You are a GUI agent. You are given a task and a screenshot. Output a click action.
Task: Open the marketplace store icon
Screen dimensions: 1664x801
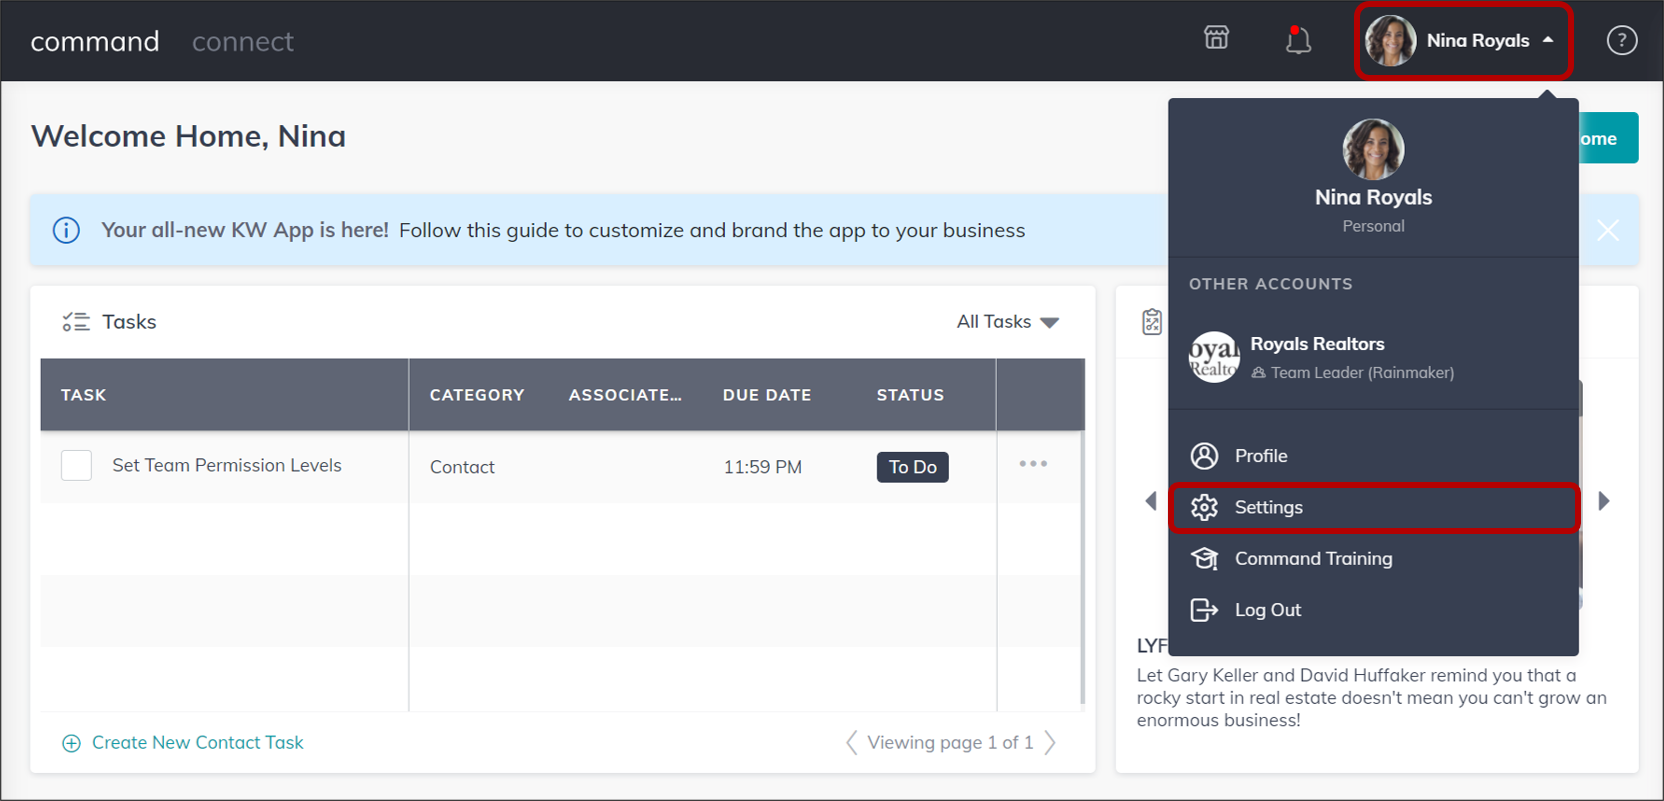coord(1216,38)
